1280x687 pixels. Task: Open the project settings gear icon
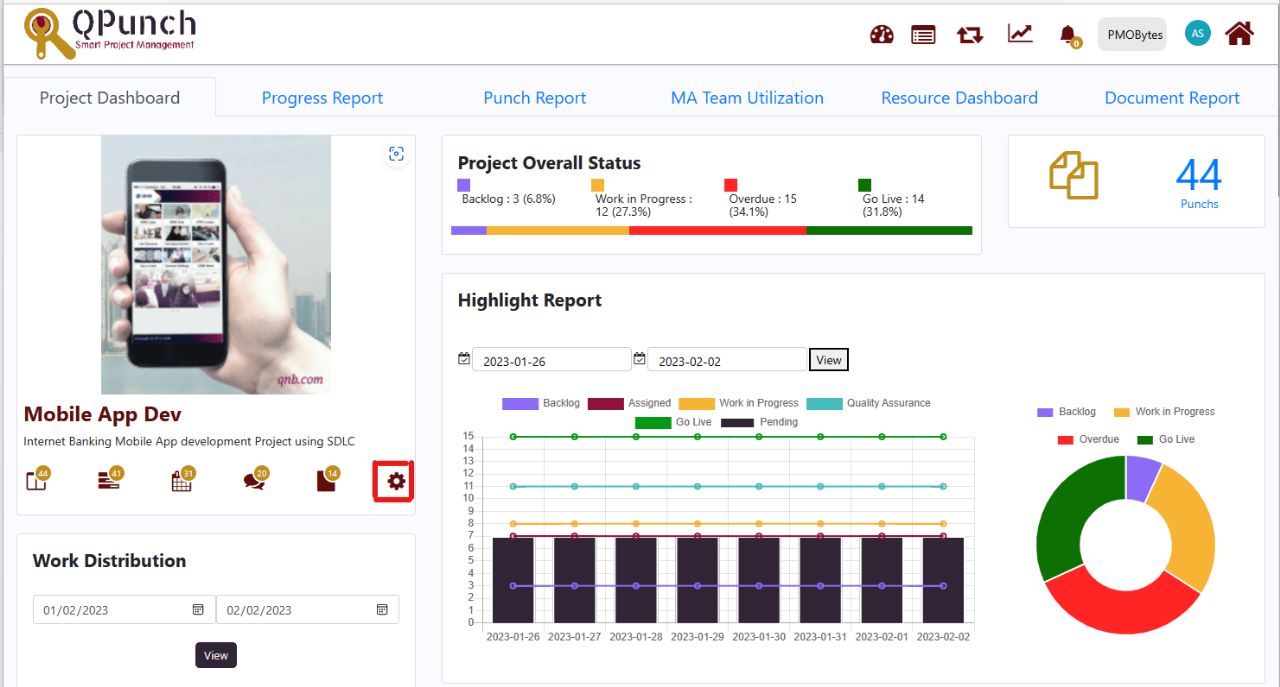(396, 481)
